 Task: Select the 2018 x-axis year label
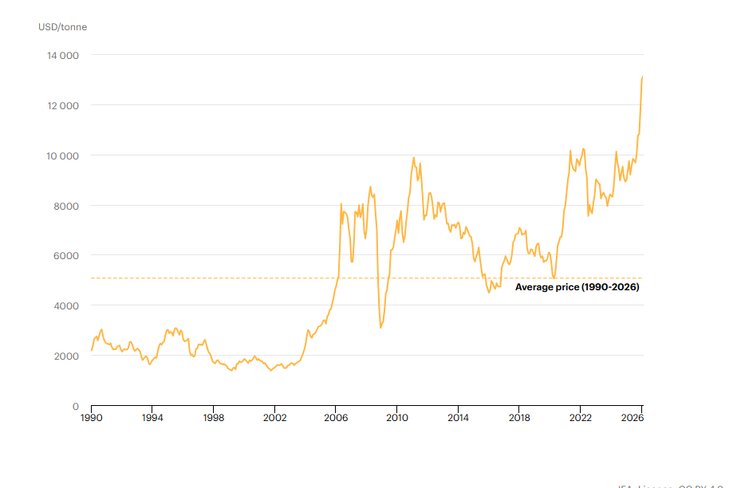pos(519,418)
